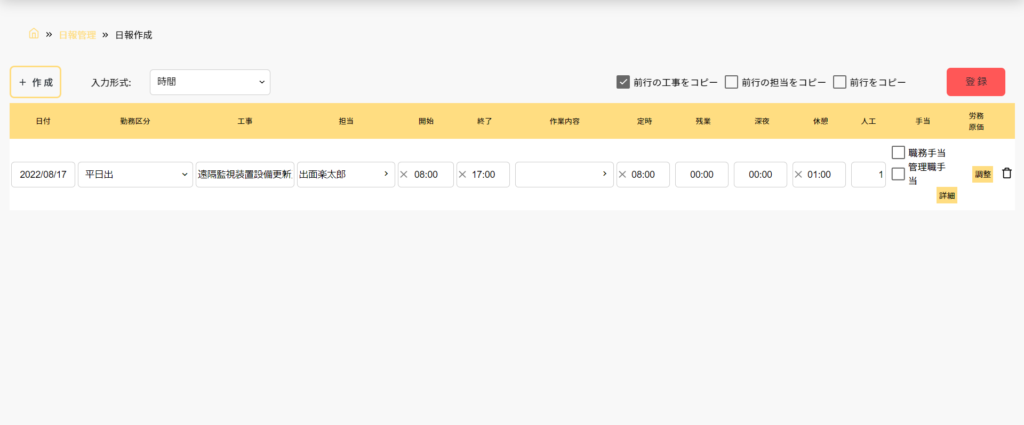Click the 終了 time field 17:00

483,174
